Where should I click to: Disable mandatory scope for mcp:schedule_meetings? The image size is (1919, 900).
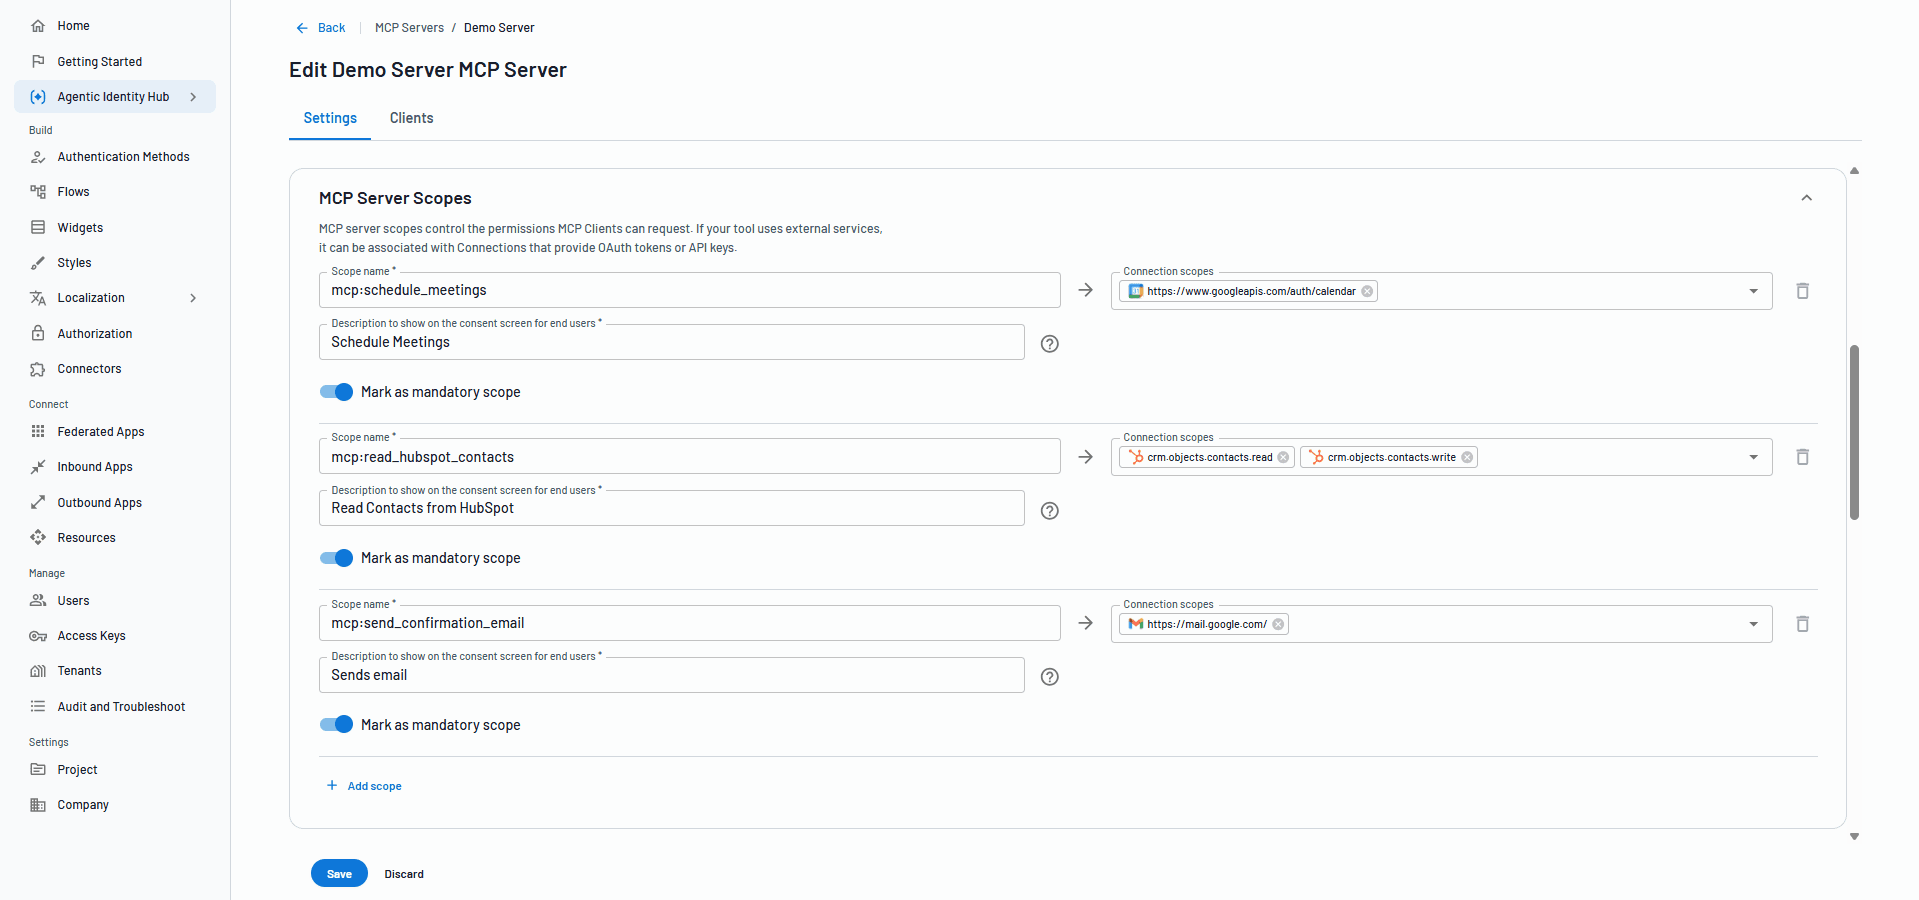click(336, 392)
